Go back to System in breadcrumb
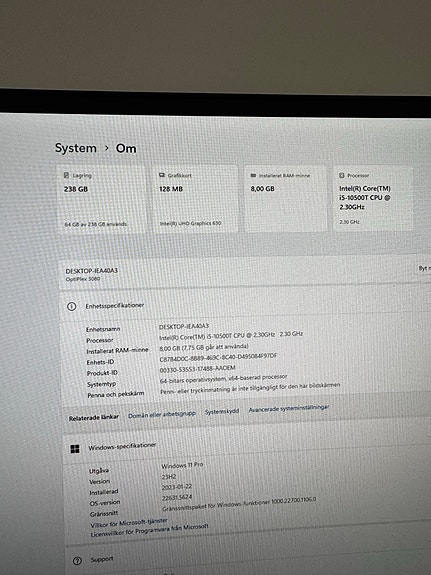The height and width of the screenshot is (575, 431). (x=76, y=148)
